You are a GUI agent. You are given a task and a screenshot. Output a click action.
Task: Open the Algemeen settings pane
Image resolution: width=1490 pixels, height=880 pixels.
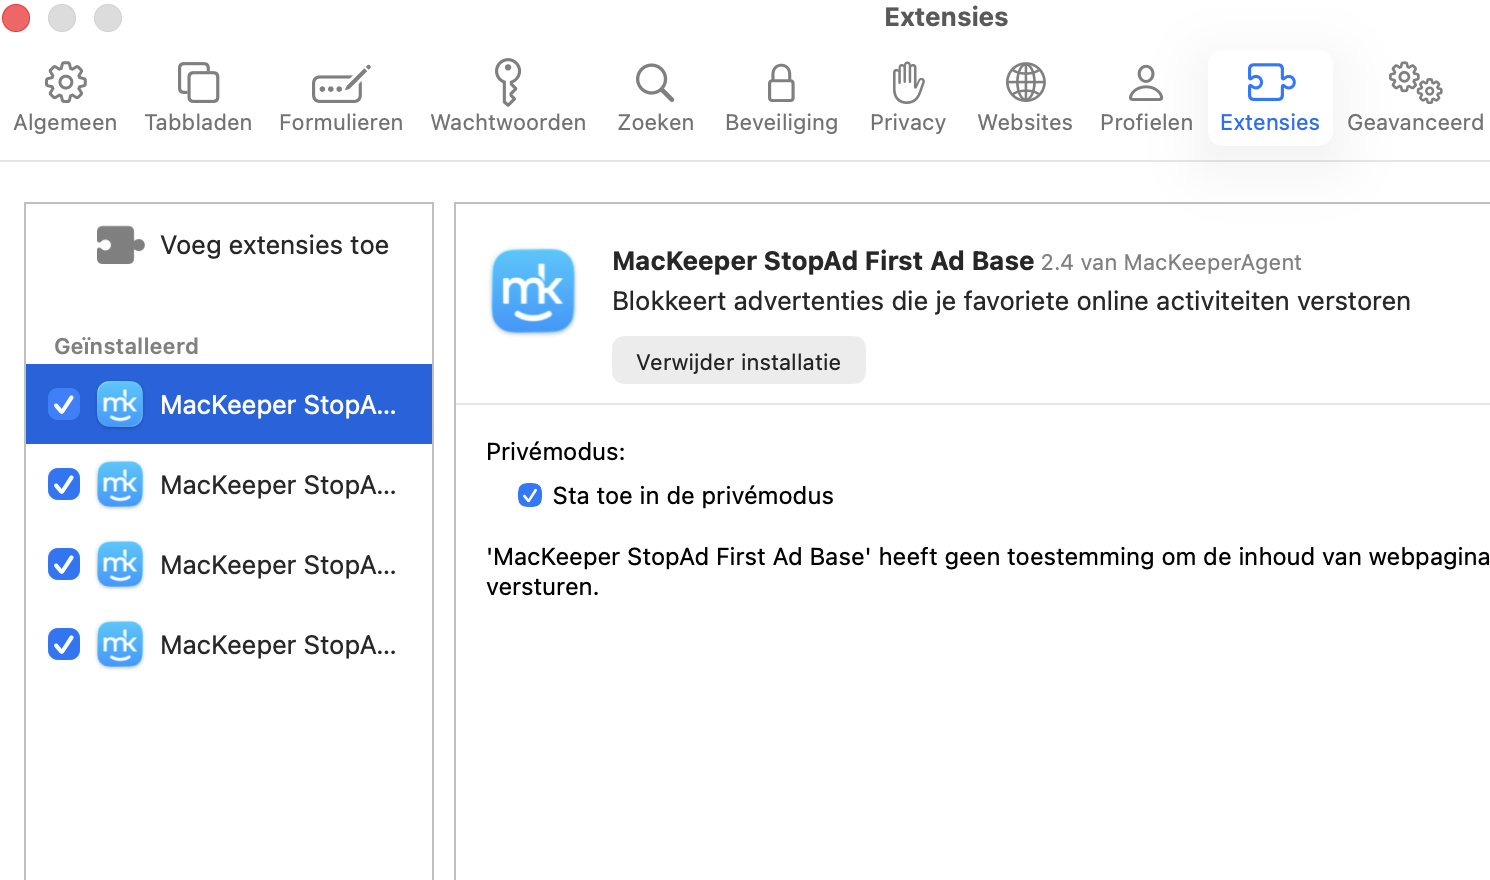click(65, 95)
